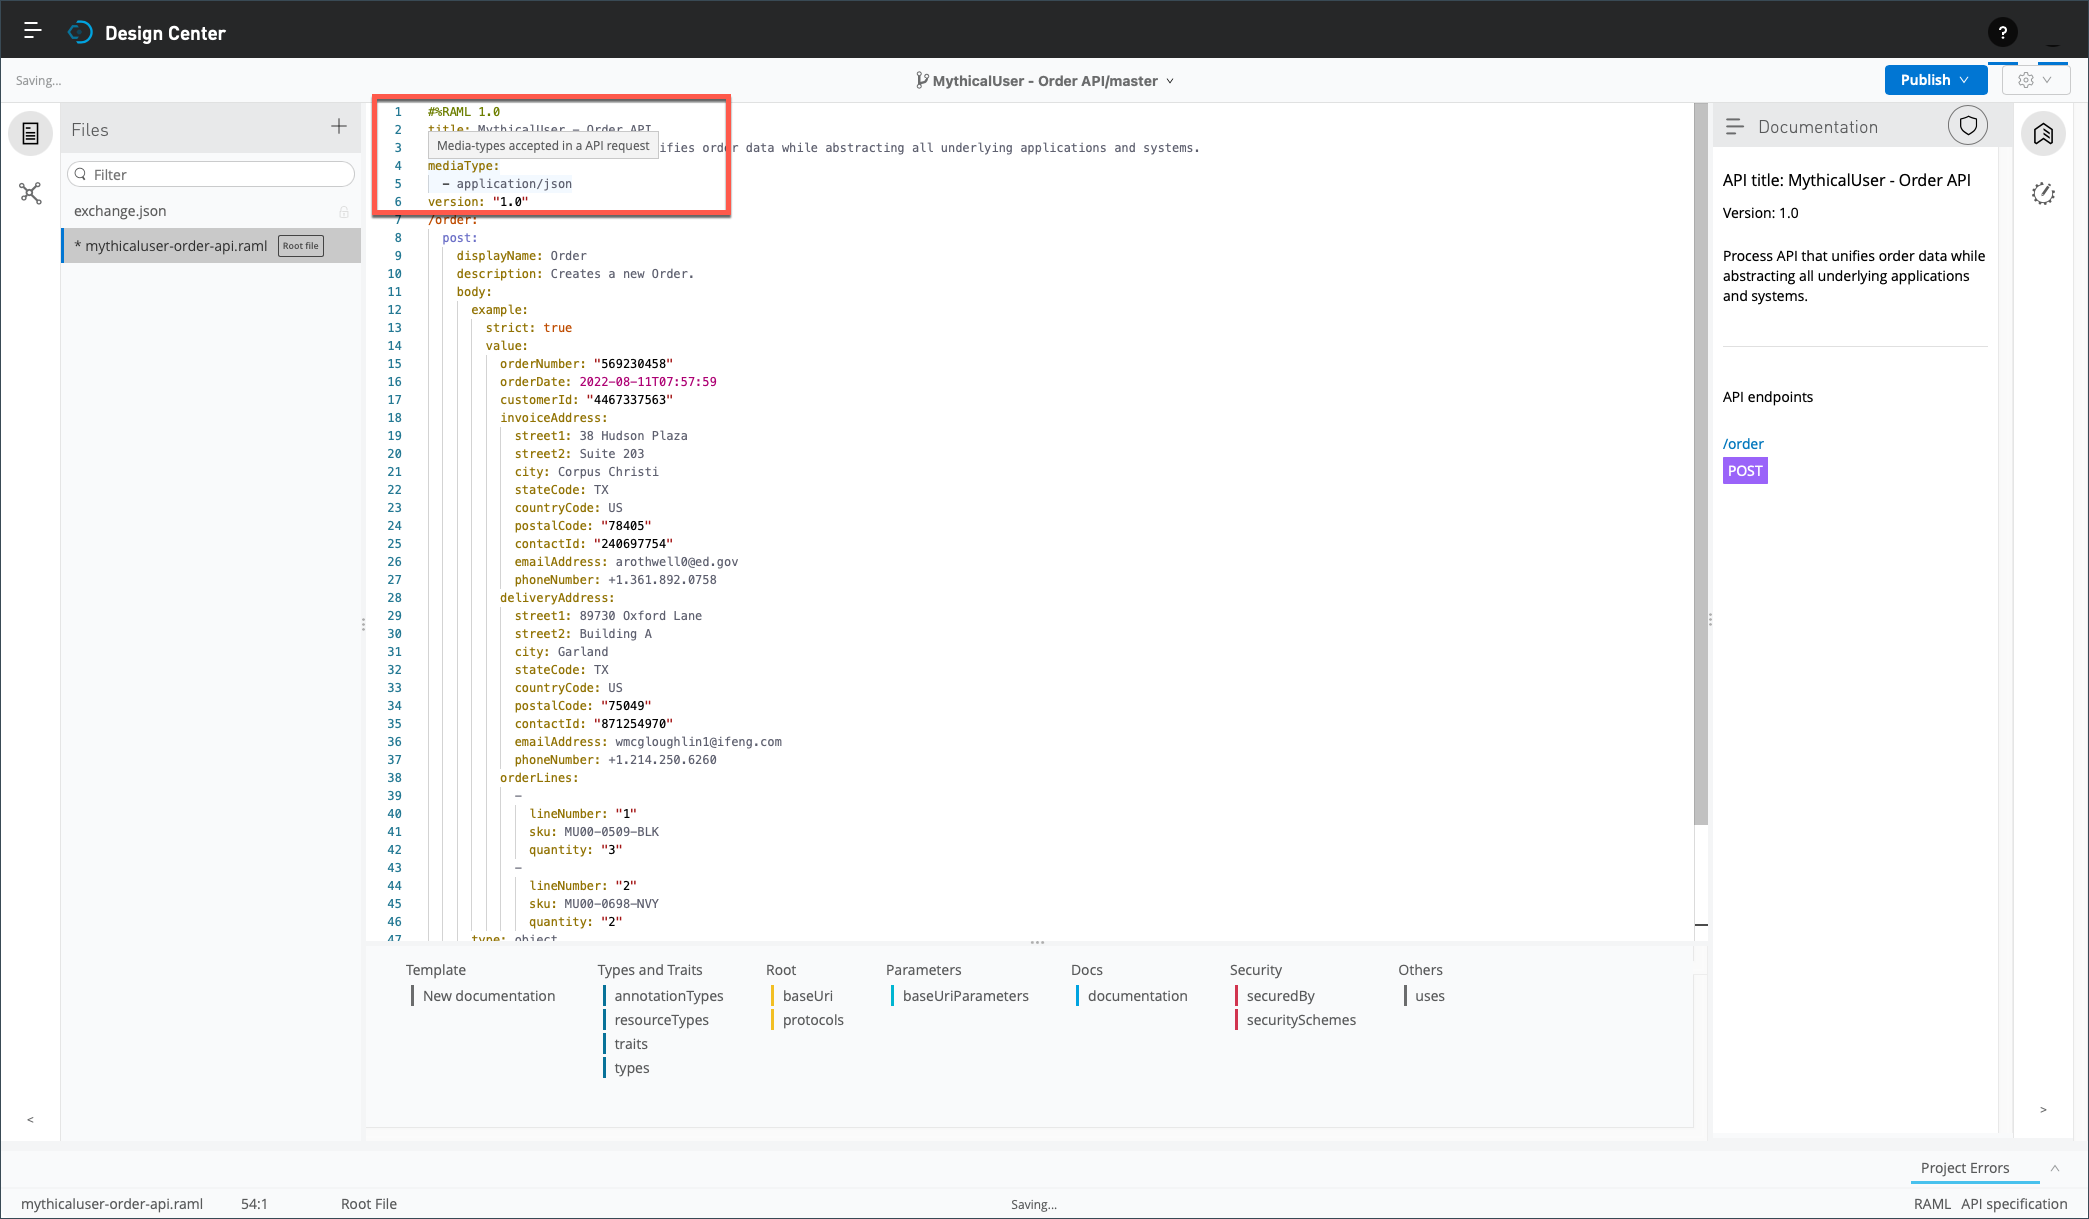The width and height of the screenshot is (2089, 1219).
Task: Insert securitySchemes shelf item
Action: click(x=1301, y=1020)
